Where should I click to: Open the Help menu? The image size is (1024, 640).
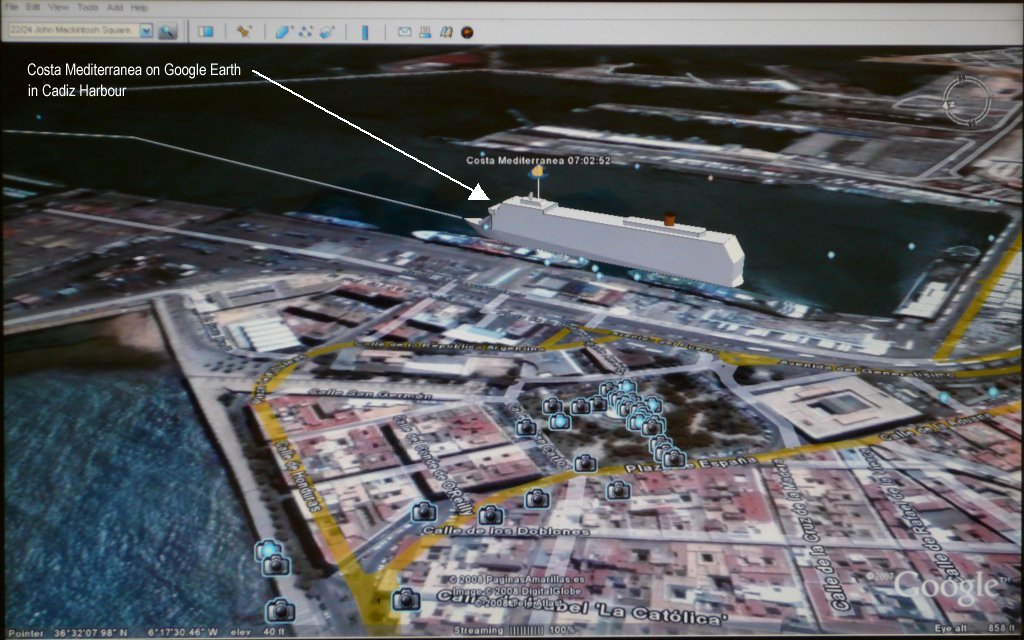(139, 7)
